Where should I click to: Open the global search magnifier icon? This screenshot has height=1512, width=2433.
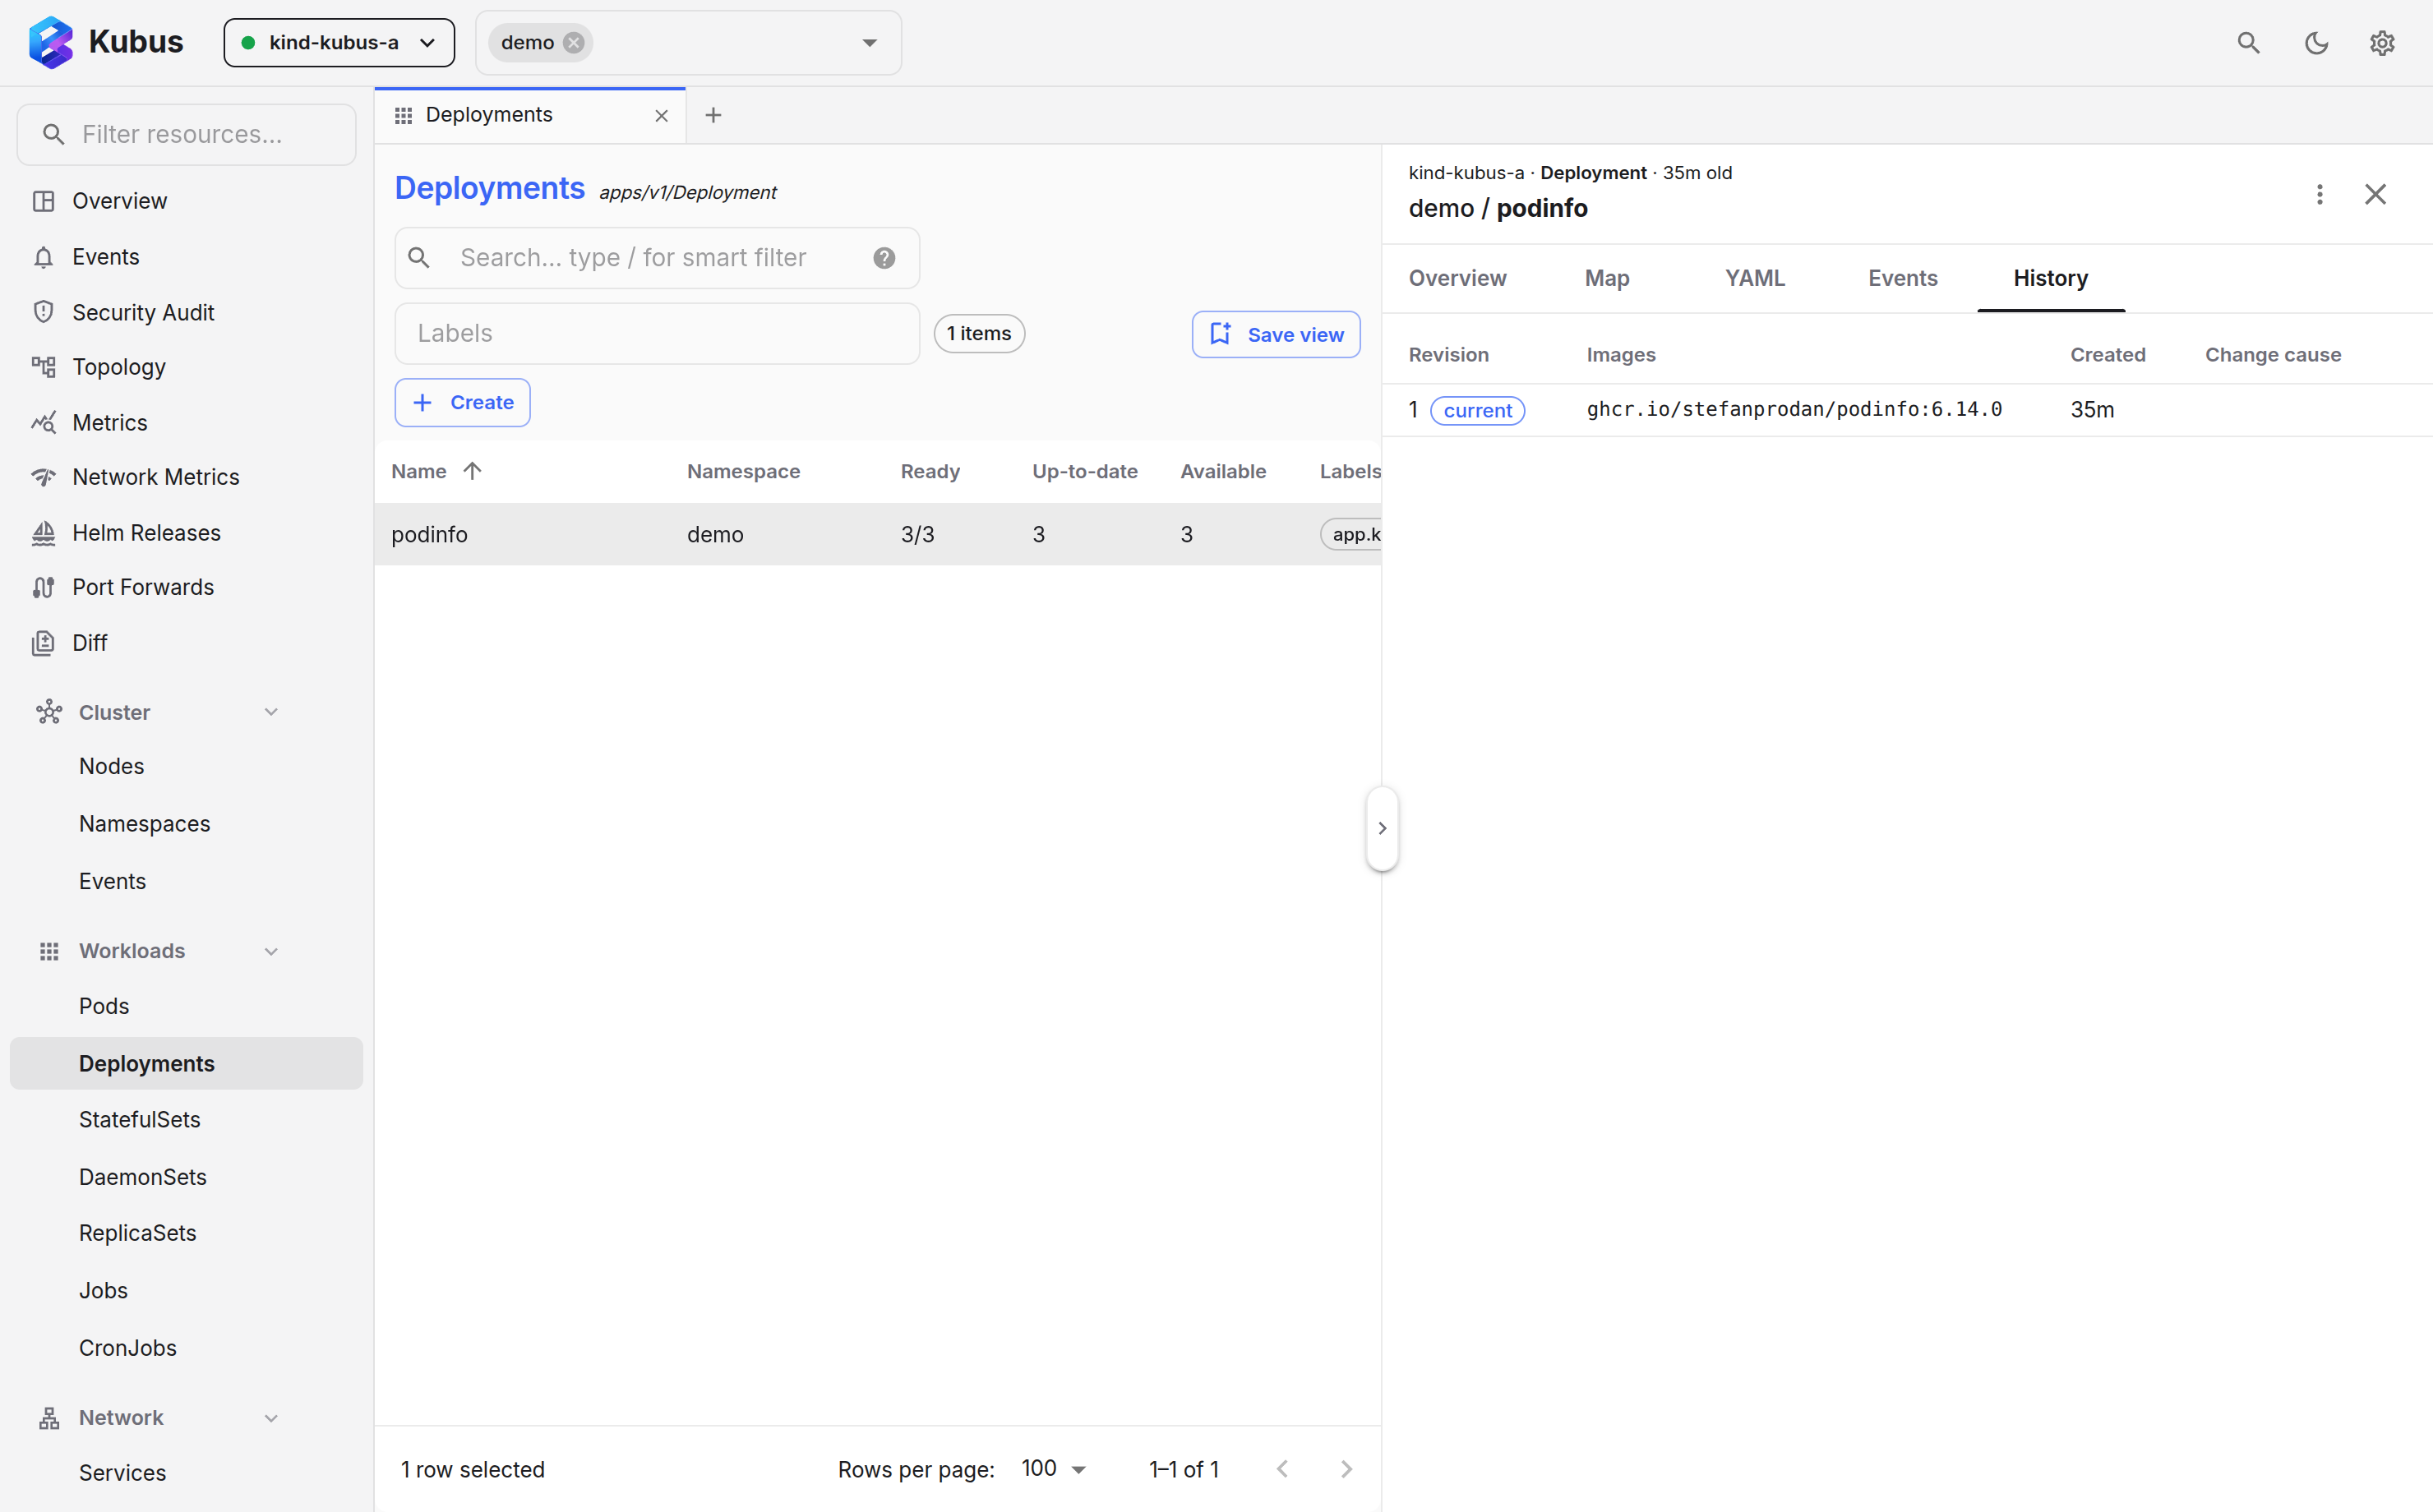(2248, 42)
